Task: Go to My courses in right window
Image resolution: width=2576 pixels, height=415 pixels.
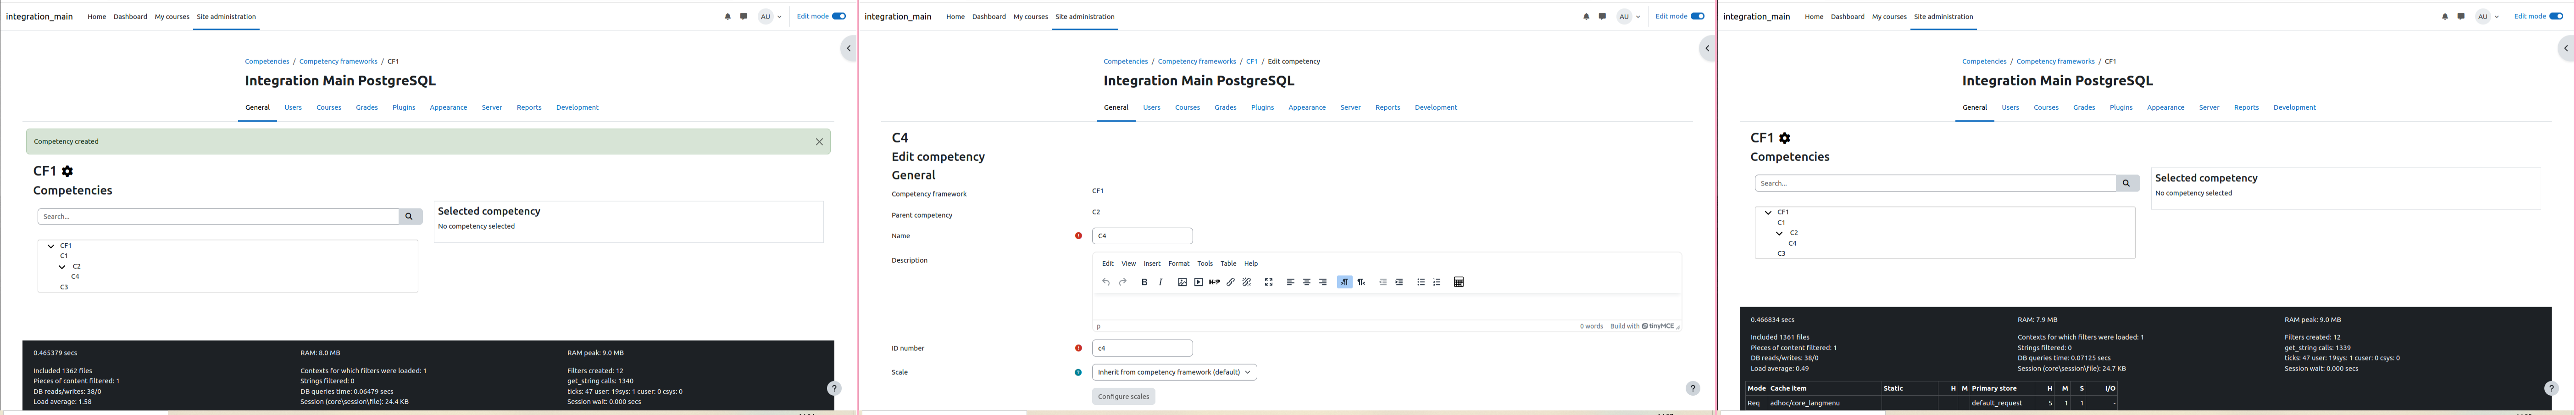Action: point(1889,16)
